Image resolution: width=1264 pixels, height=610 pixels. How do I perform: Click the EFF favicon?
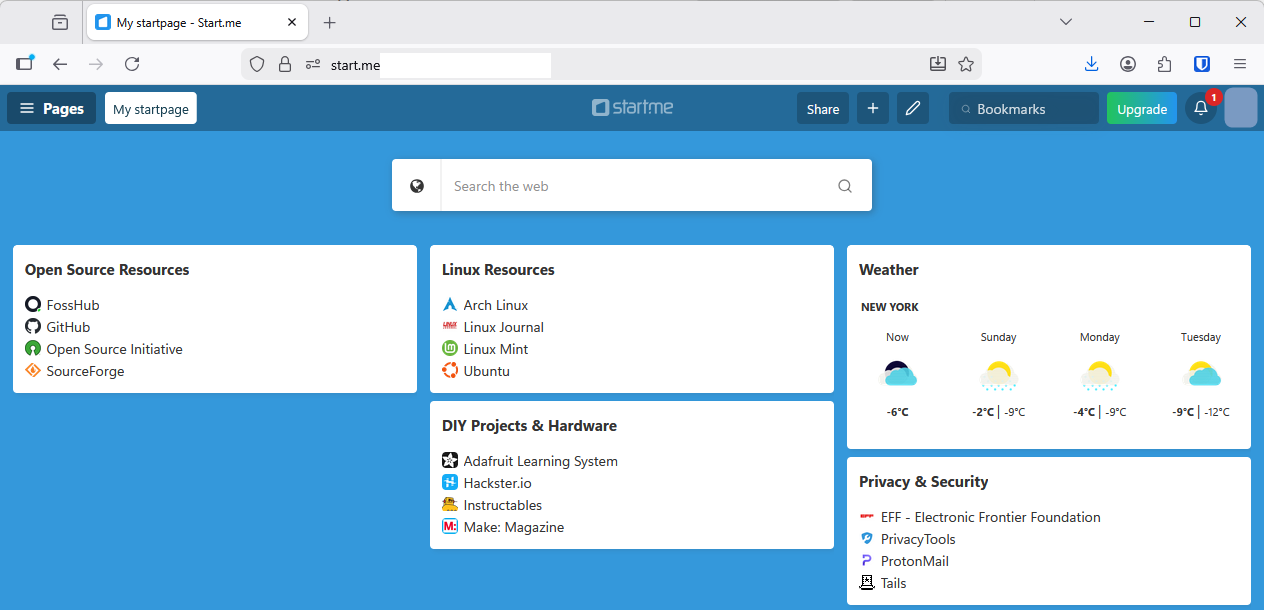(867, 517)
